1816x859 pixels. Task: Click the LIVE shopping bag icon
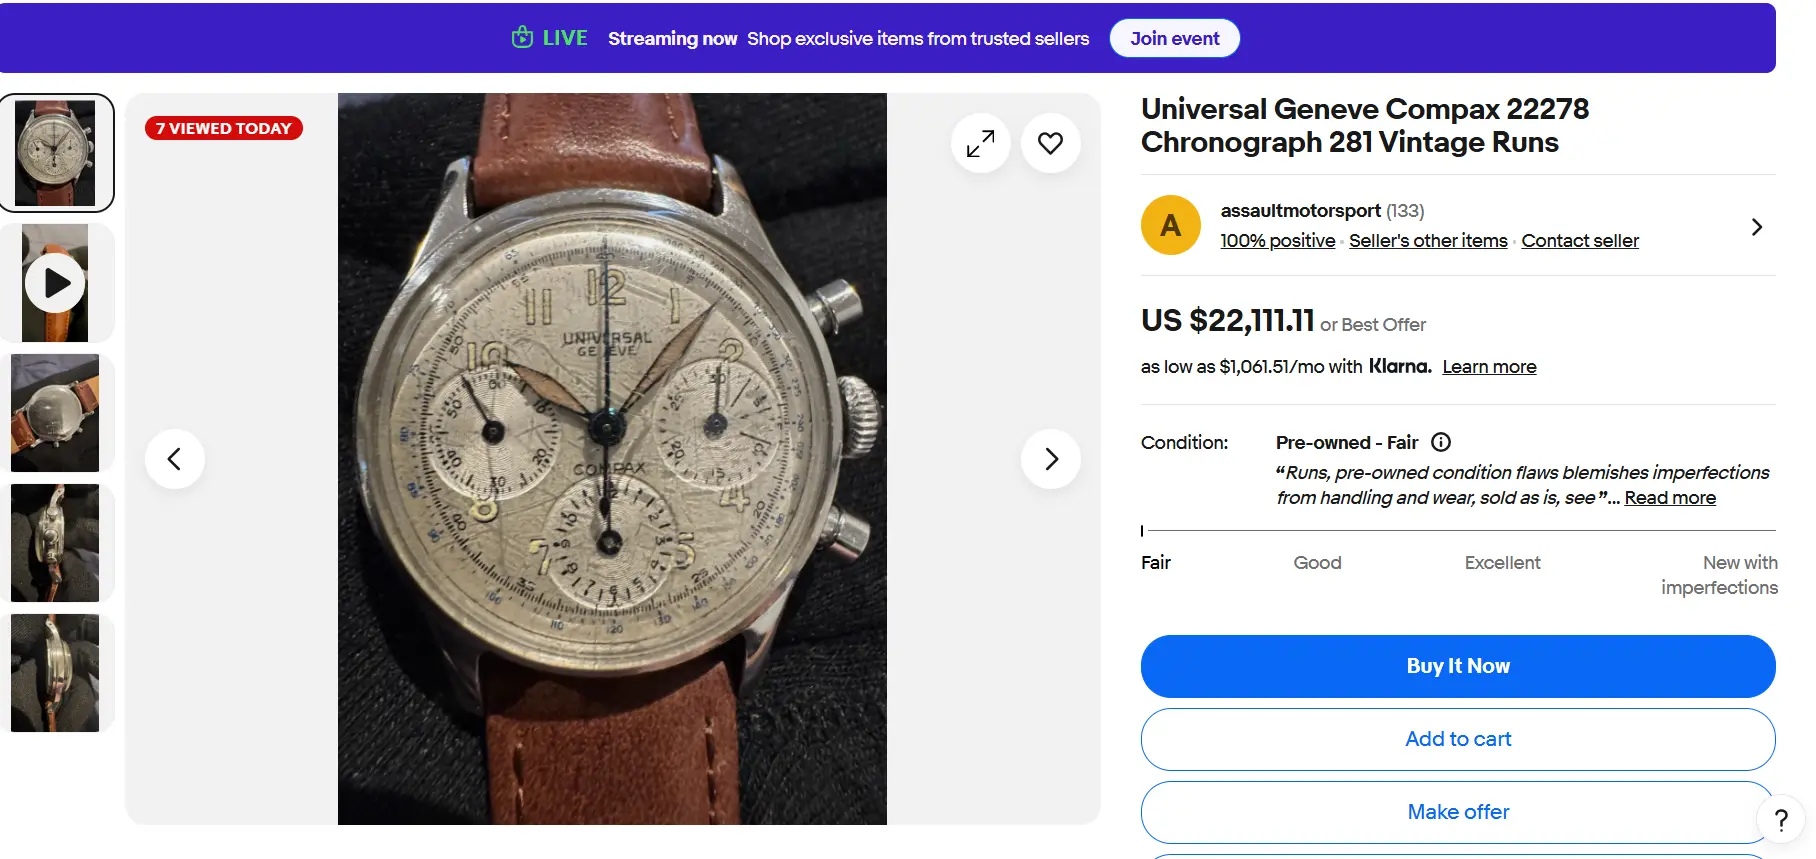[x=522, y=38]
